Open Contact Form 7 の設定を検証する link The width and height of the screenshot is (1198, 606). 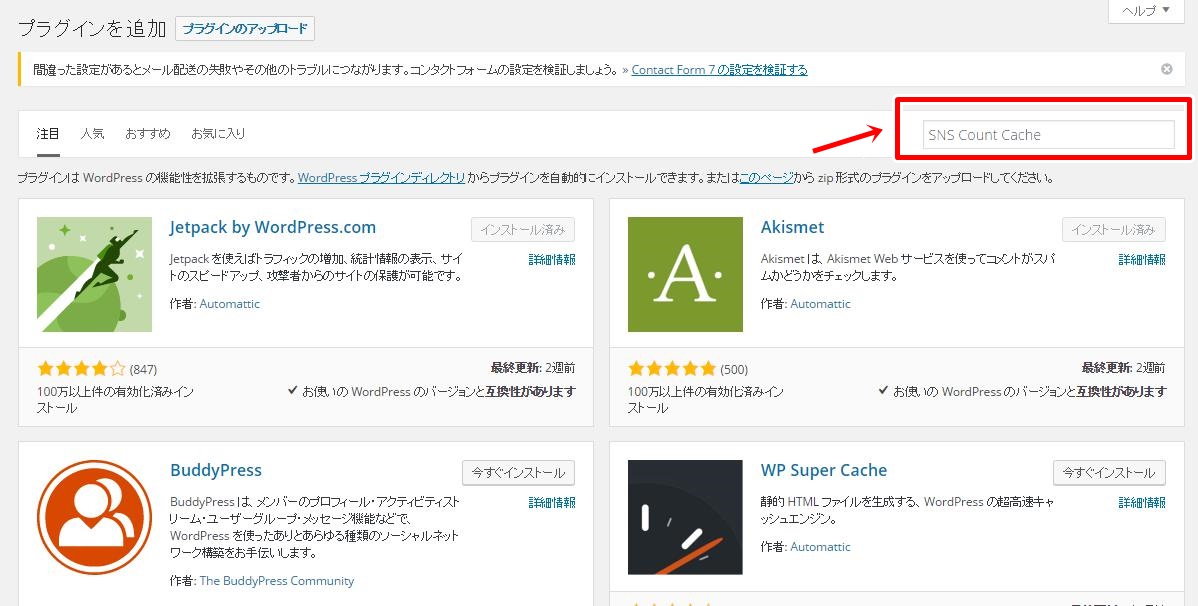(x=720, y=70)
